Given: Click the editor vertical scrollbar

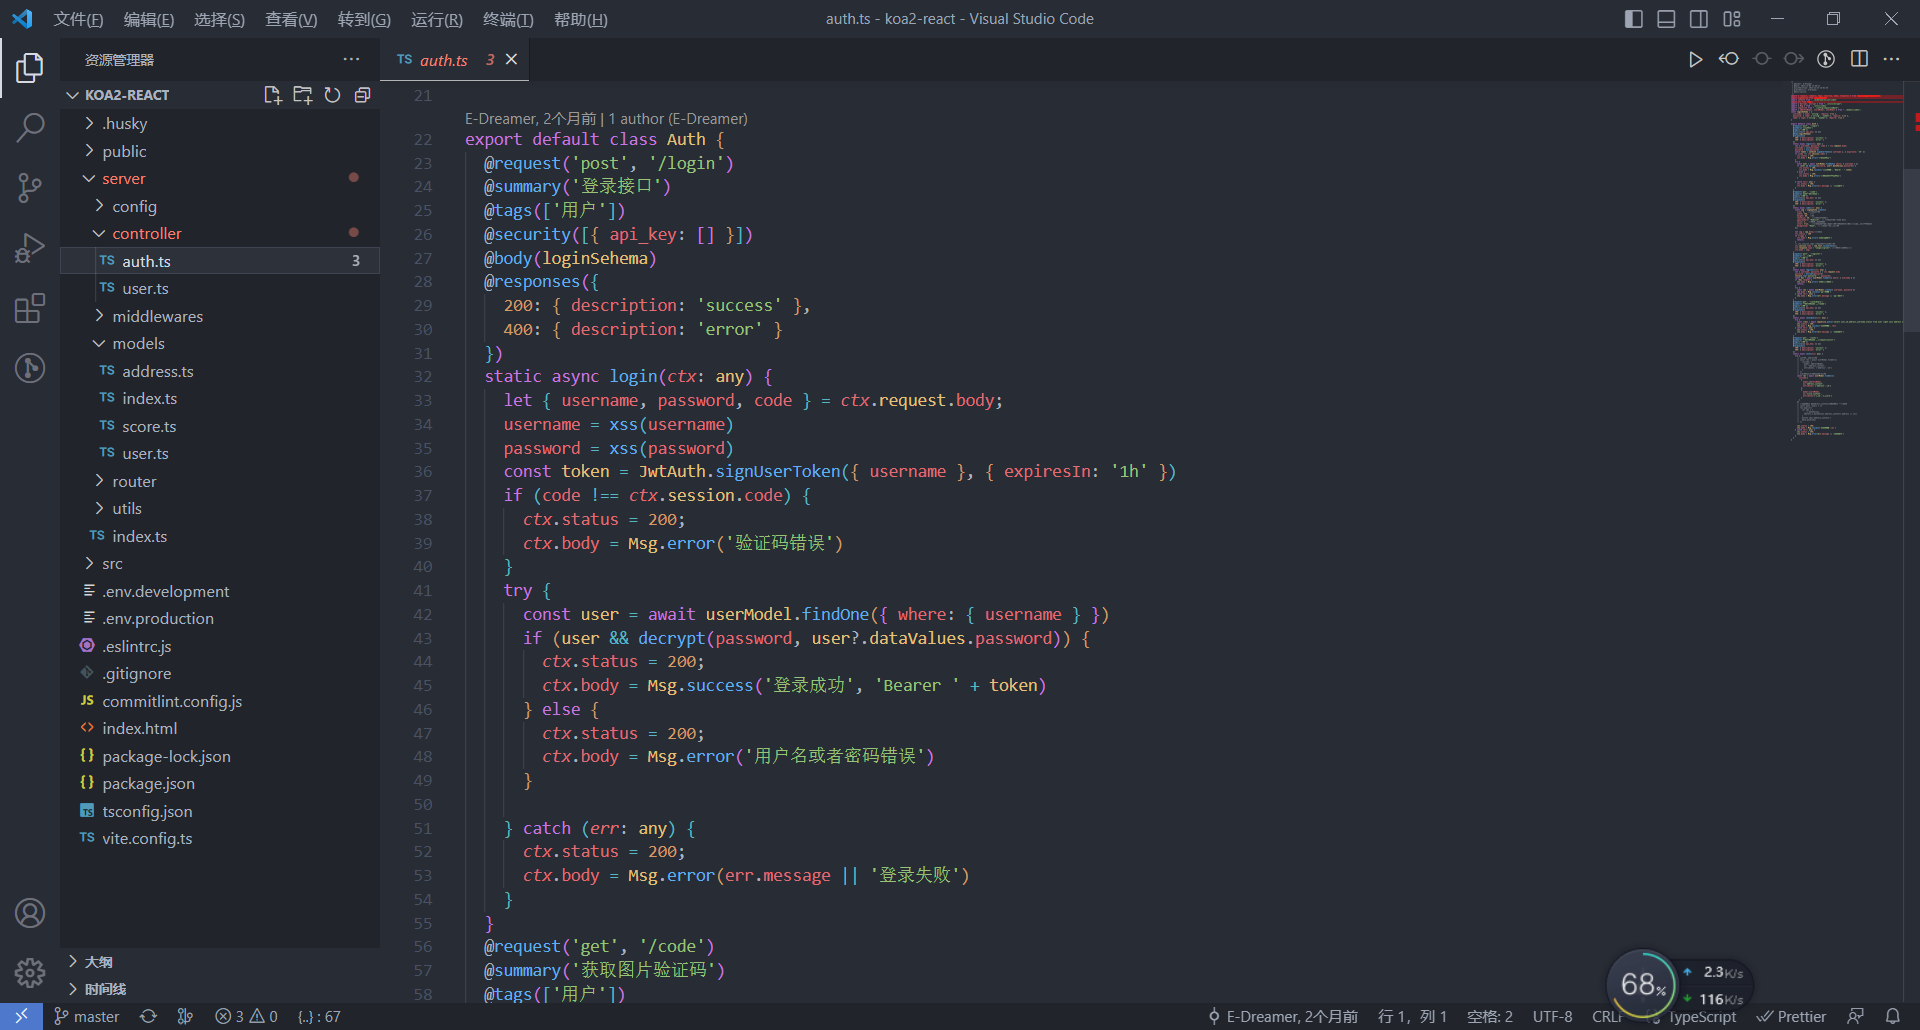Looking at the screenshot, I should pos(1912,250).
